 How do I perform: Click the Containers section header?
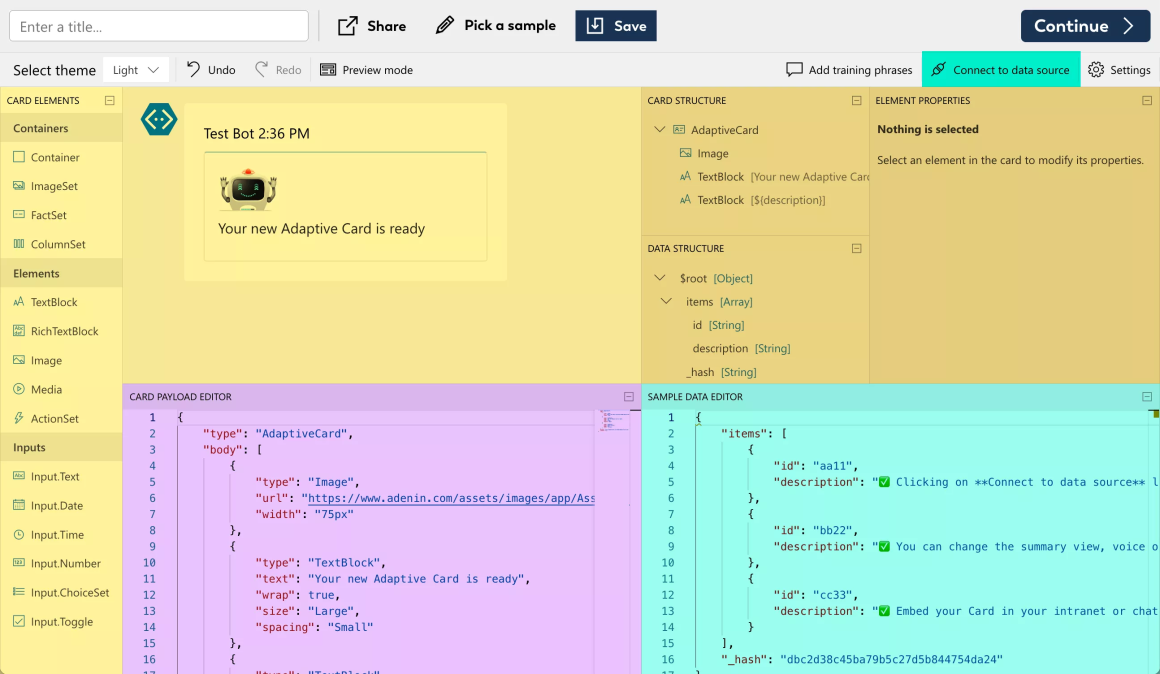tap(61, 128)
